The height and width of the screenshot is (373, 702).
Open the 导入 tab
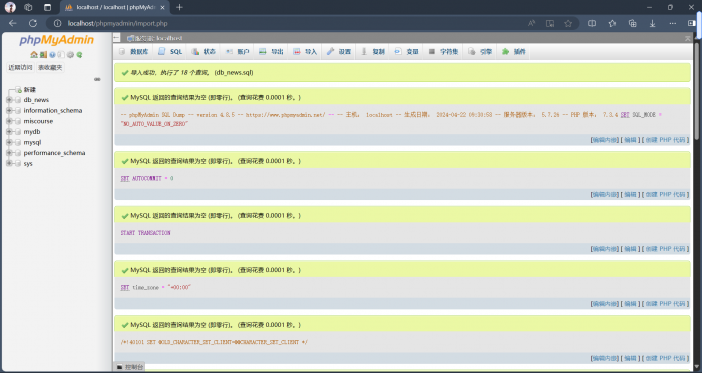(305, 52)
